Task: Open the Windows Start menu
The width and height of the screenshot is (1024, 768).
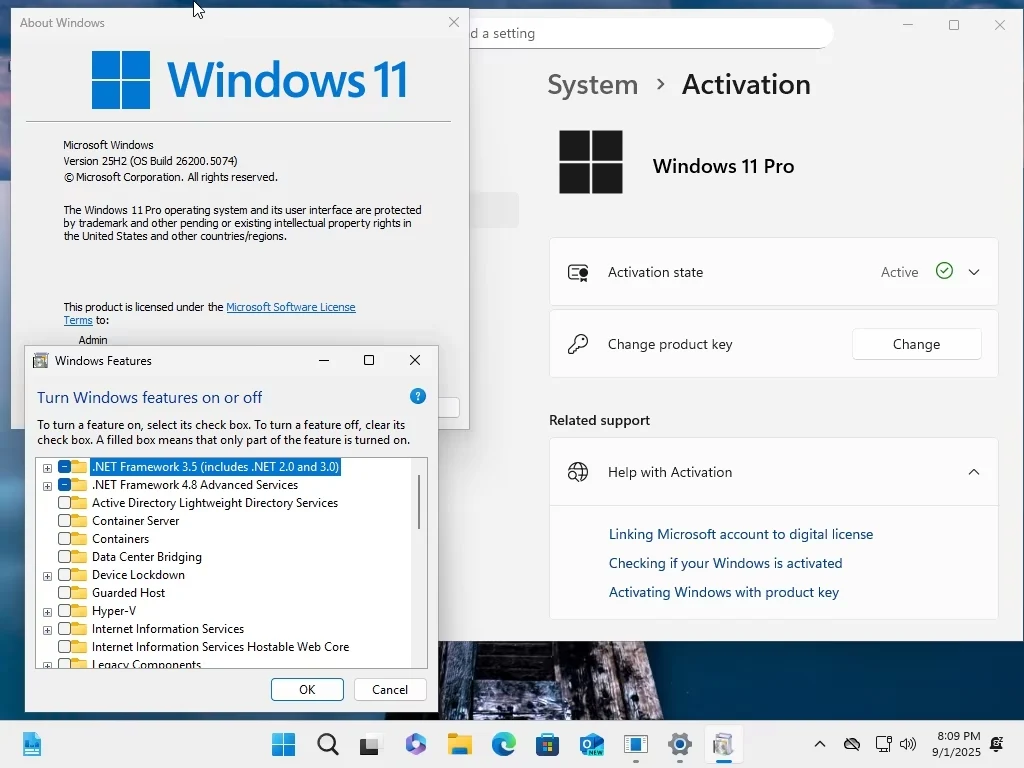Action: 284,744
